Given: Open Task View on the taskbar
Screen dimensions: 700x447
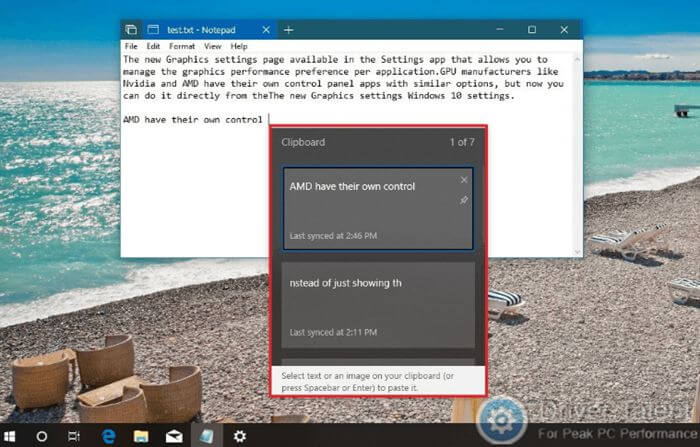Looking at the screenshot, I should tap(74, 436).
